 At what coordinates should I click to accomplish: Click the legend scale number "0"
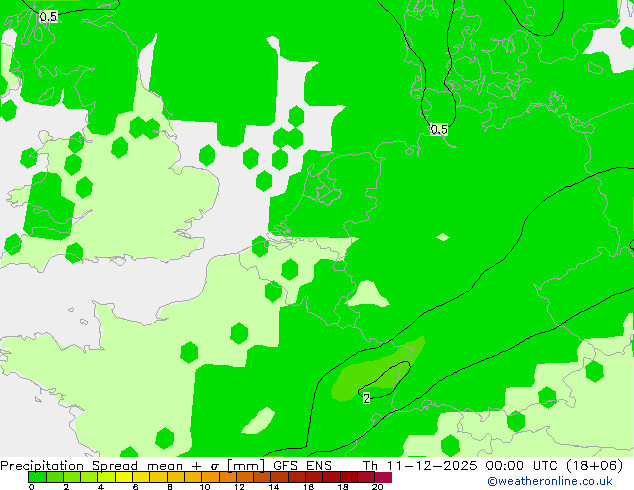pos(32,487)
